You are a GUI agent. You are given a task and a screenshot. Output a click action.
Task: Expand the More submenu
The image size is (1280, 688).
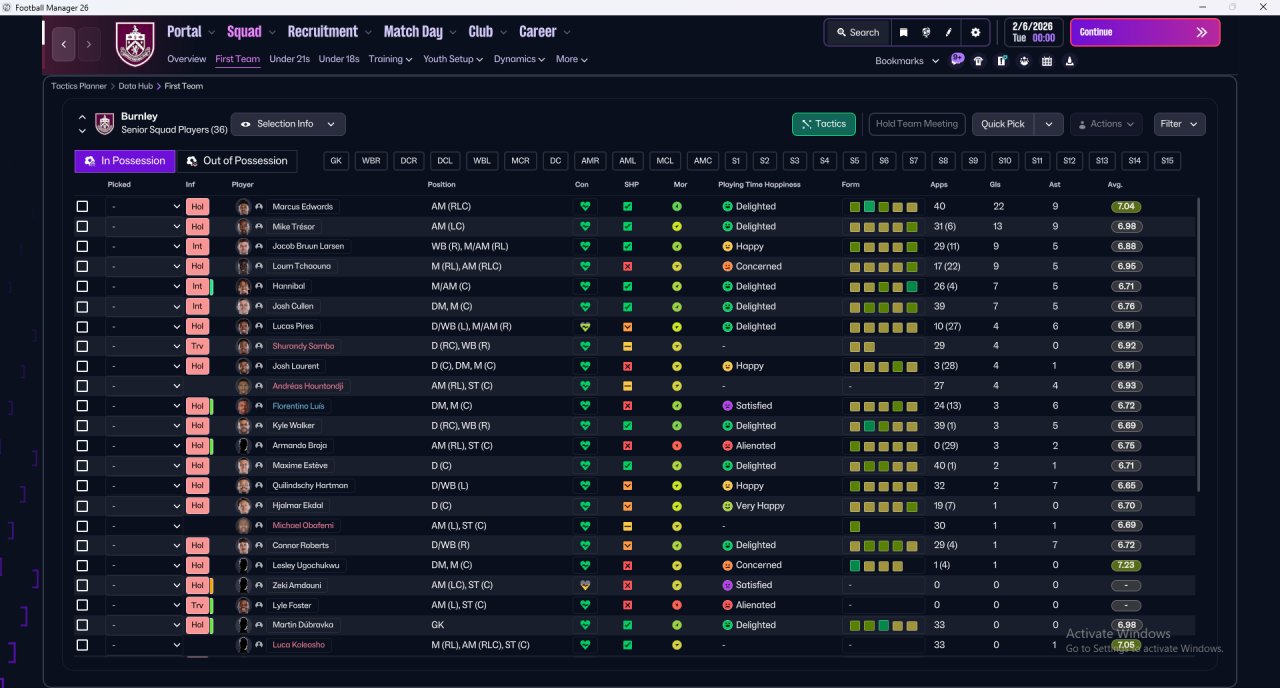click(x=572, y=59)
